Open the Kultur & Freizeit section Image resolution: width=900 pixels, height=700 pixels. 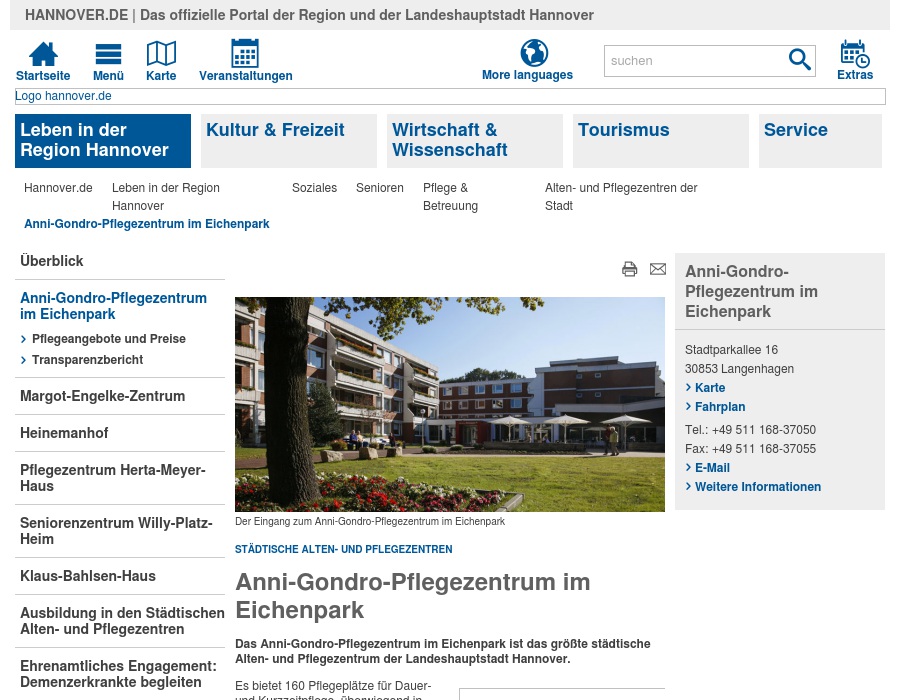[275, 130]
